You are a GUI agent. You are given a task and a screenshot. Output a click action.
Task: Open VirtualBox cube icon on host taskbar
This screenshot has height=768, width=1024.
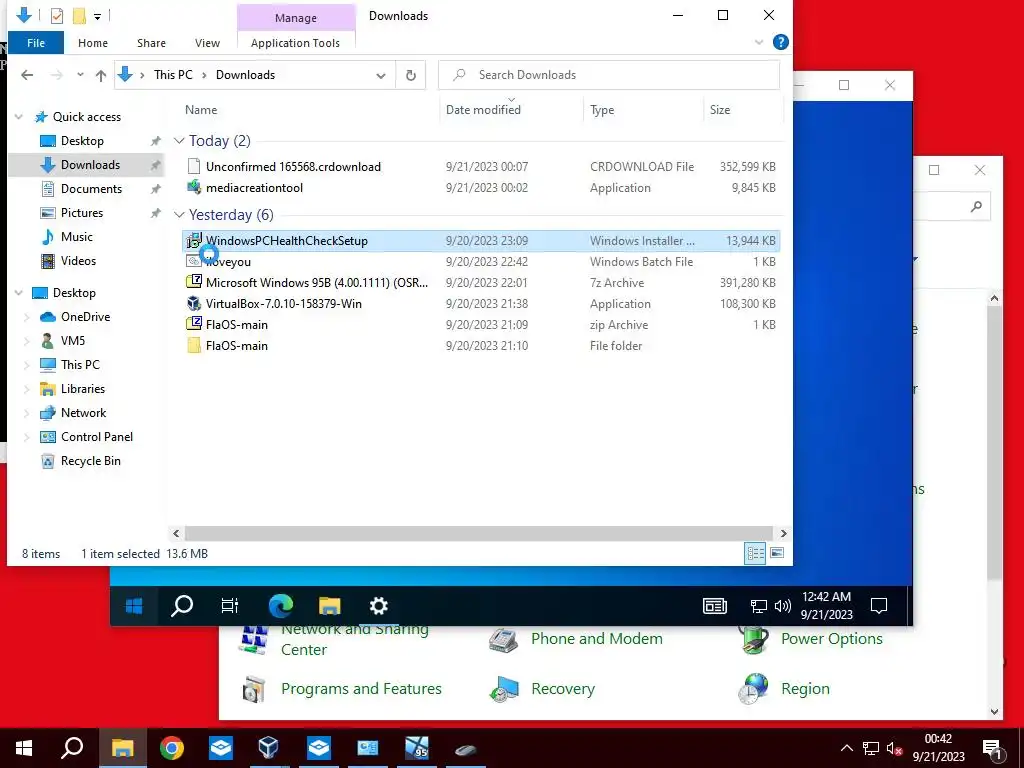pyautogui.click(x=268, y=748)
